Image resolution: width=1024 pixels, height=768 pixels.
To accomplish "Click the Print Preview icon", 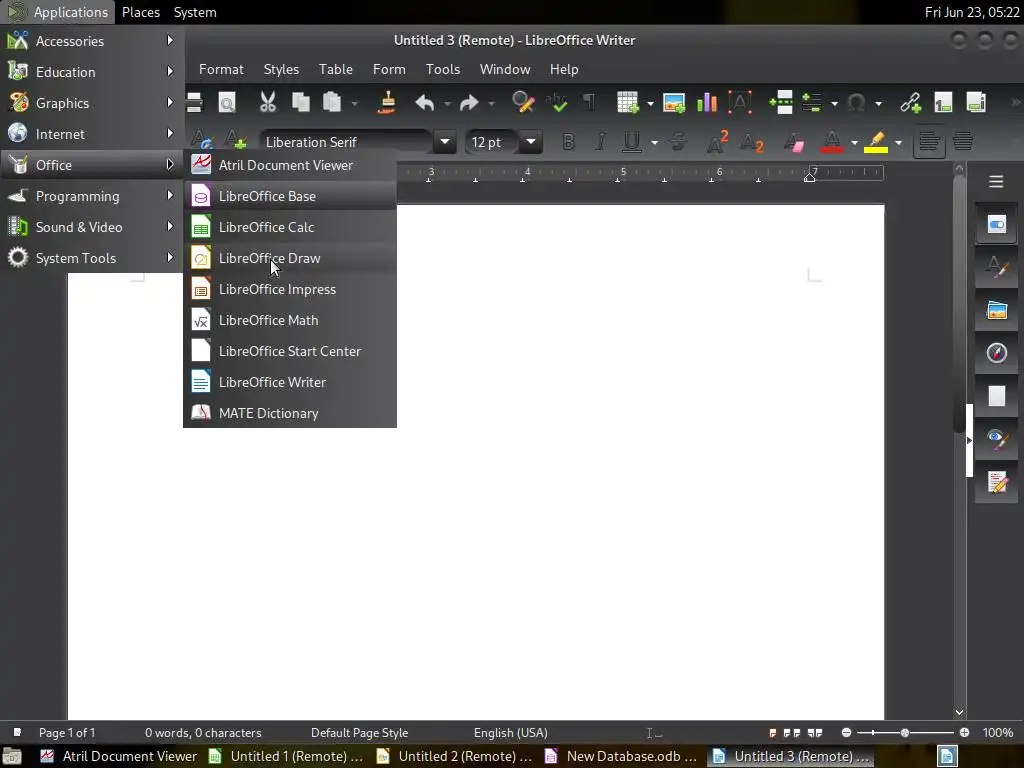I will point(227,103).
